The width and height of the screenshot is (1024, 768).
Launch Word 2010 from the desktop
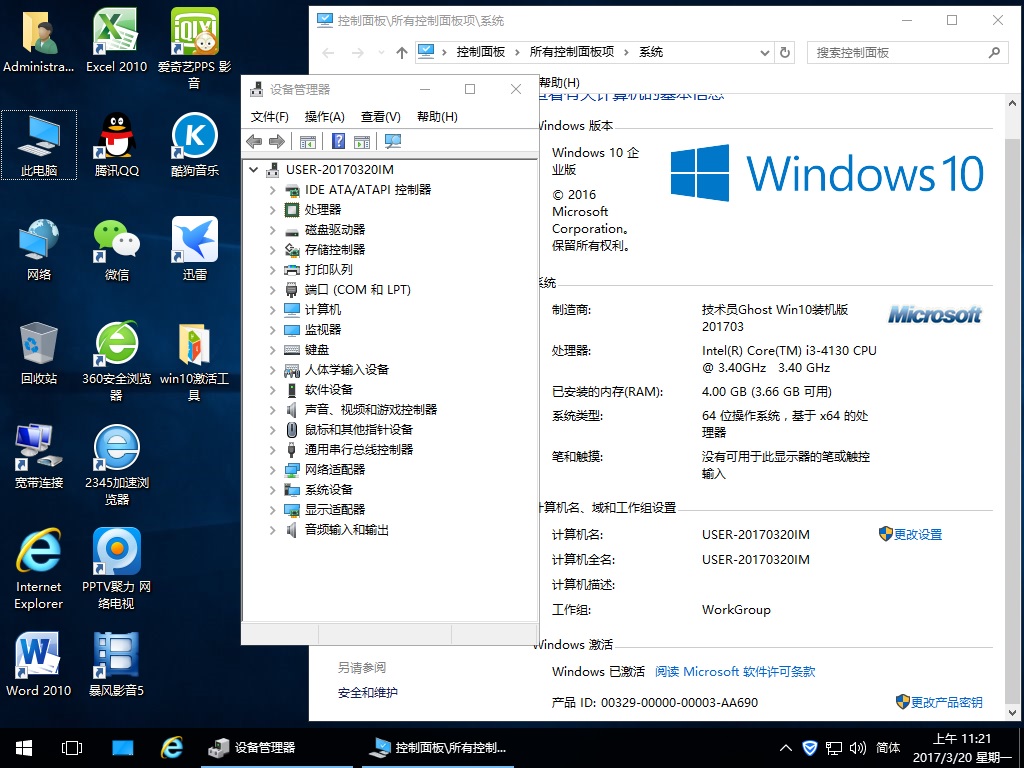pyautogui.click(x=39, y=664)
